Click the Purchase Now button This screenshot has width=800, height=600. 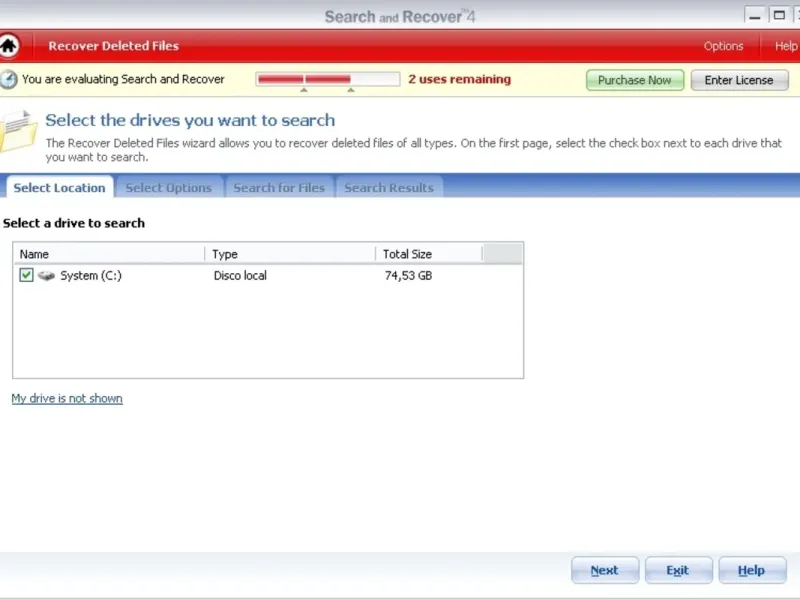tap(635, 80)
